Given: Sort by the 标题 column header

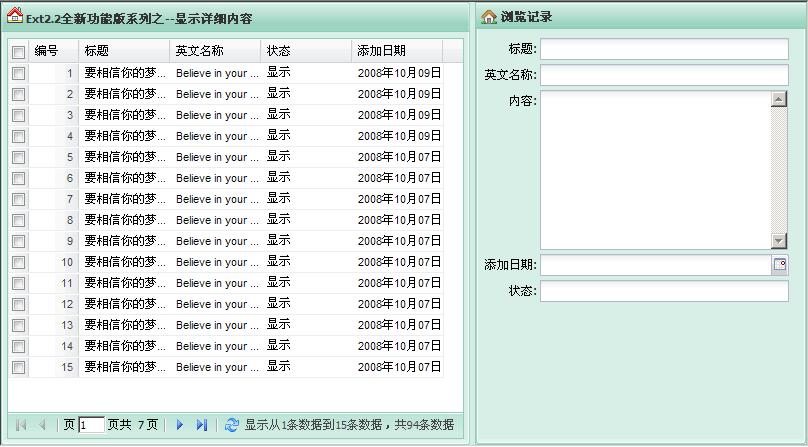Looking at the screenshot, I should (124, 51).
